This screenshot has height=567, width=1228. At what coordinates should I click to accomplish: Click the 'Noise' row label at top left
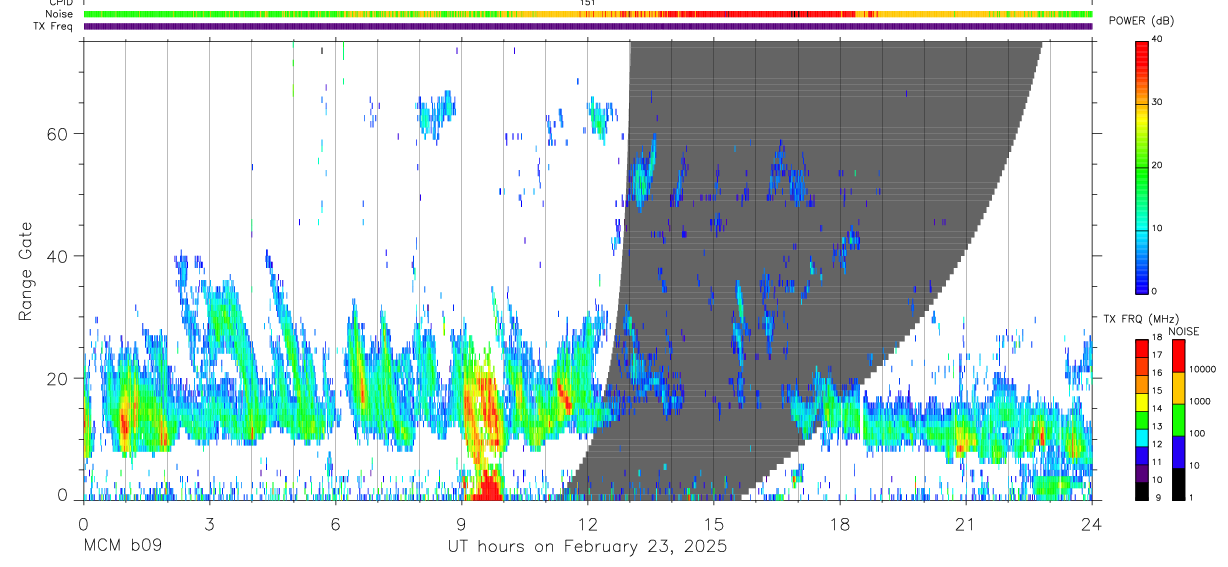[x=59, y=15]
